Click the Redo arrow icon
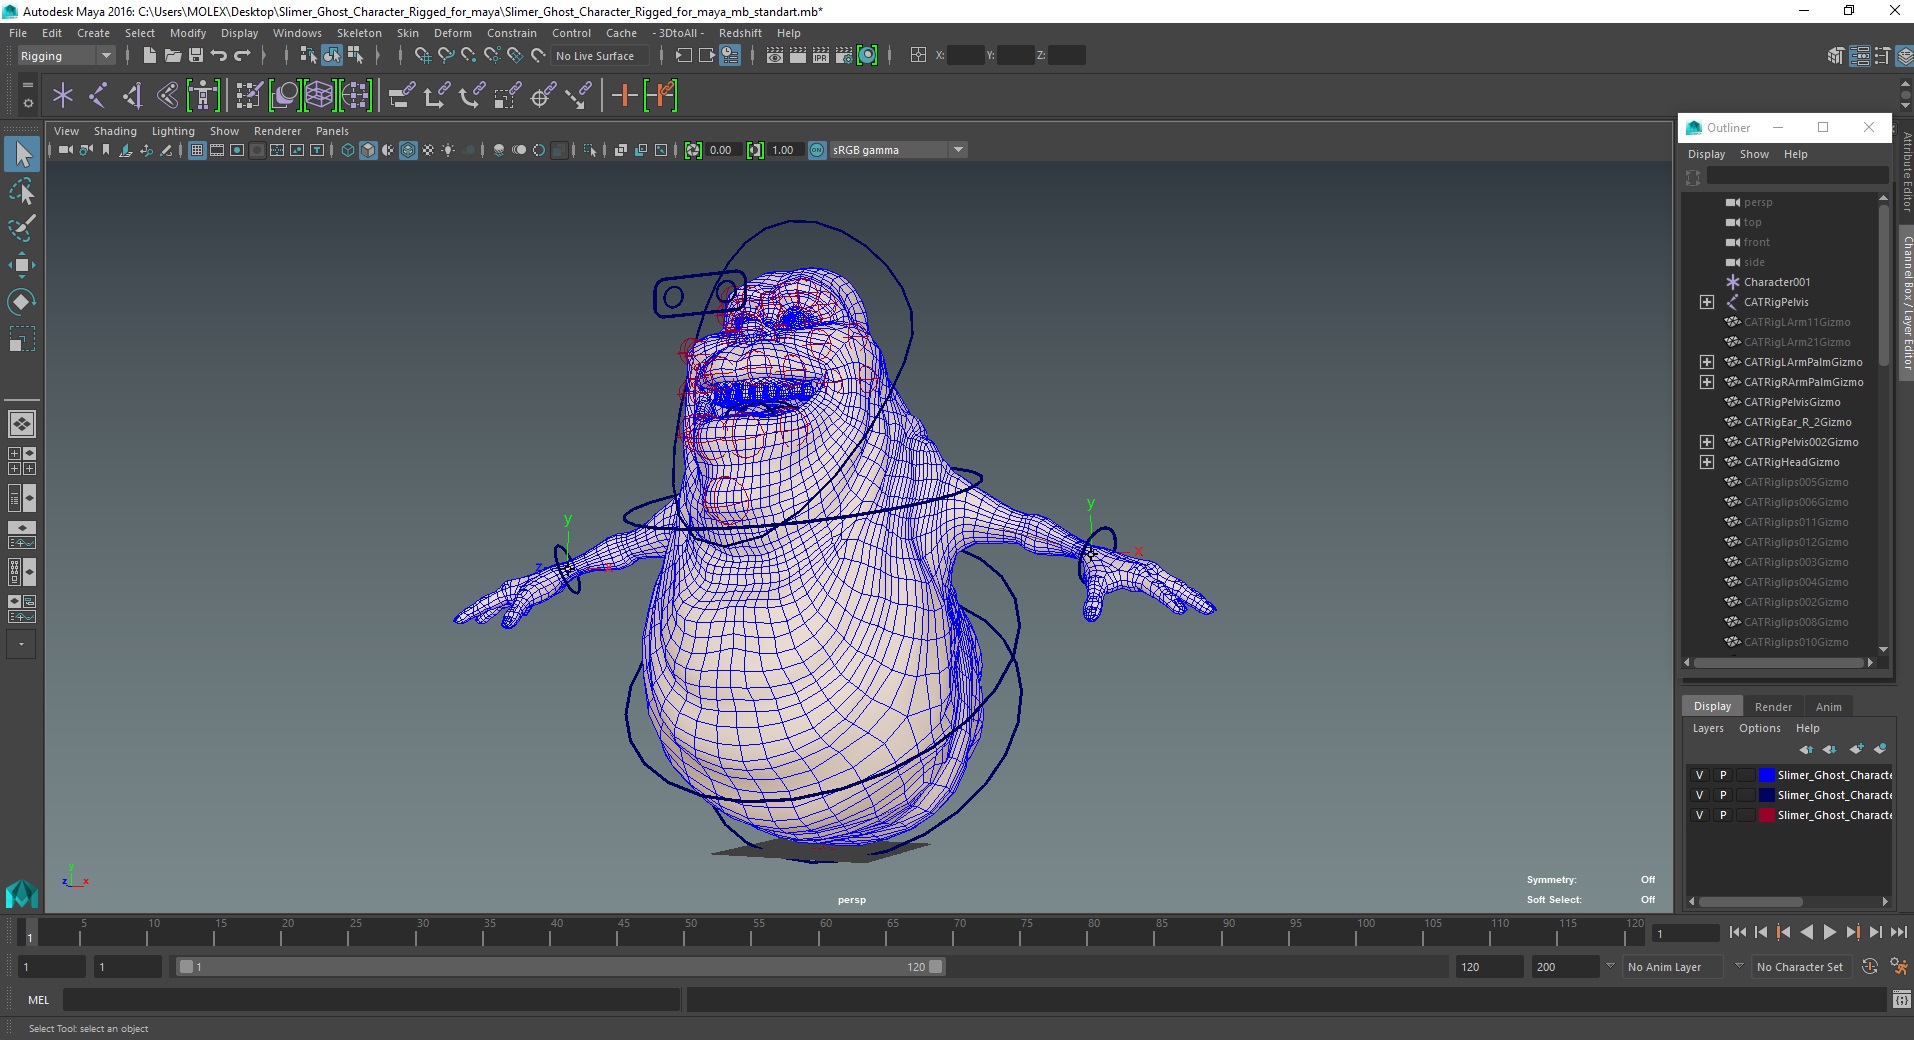The width and height of the screenshot is (1914, 1040). click(242, 56)
